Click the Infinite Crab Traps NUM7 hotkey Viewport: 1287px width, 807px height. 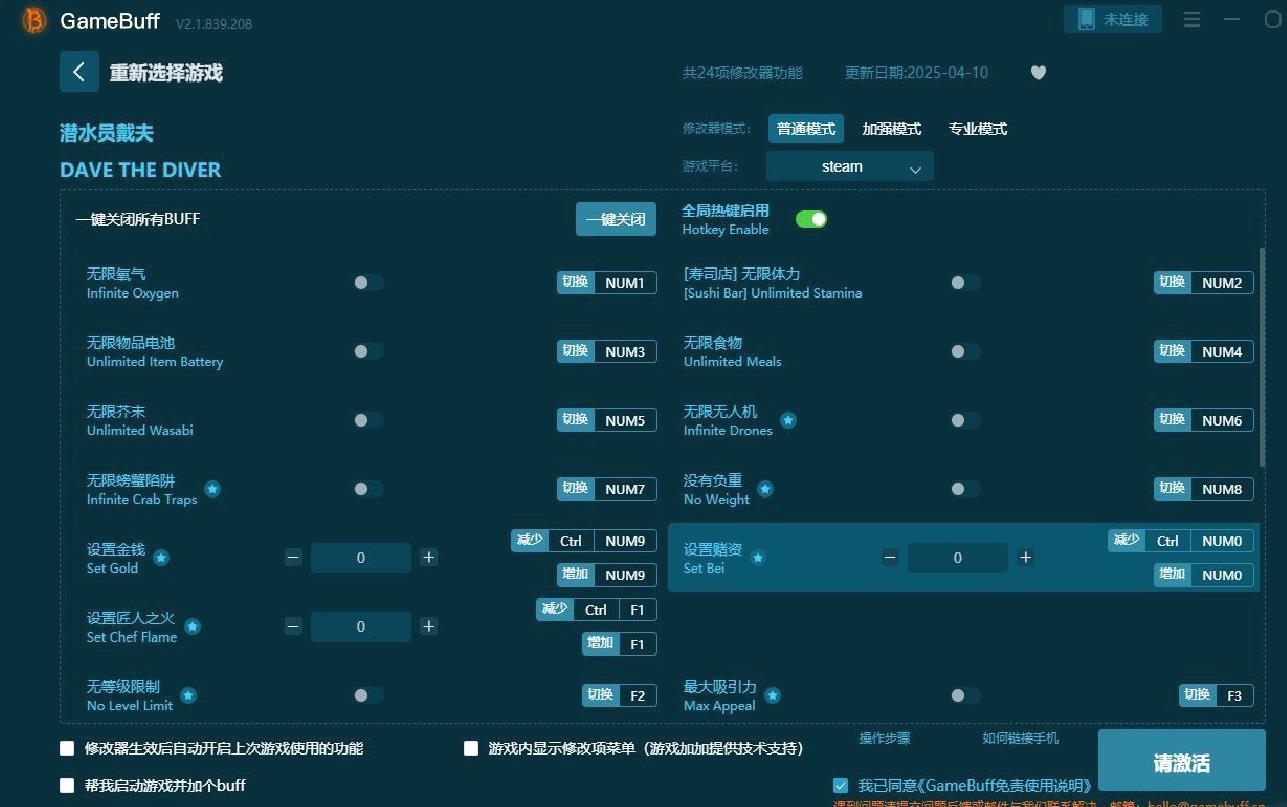tap(607, 489)
